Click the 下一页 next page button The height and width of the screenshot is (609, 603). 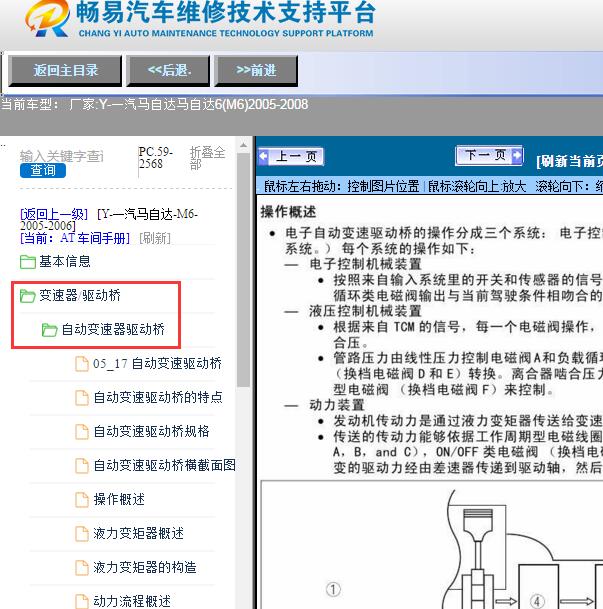(490, 156)
